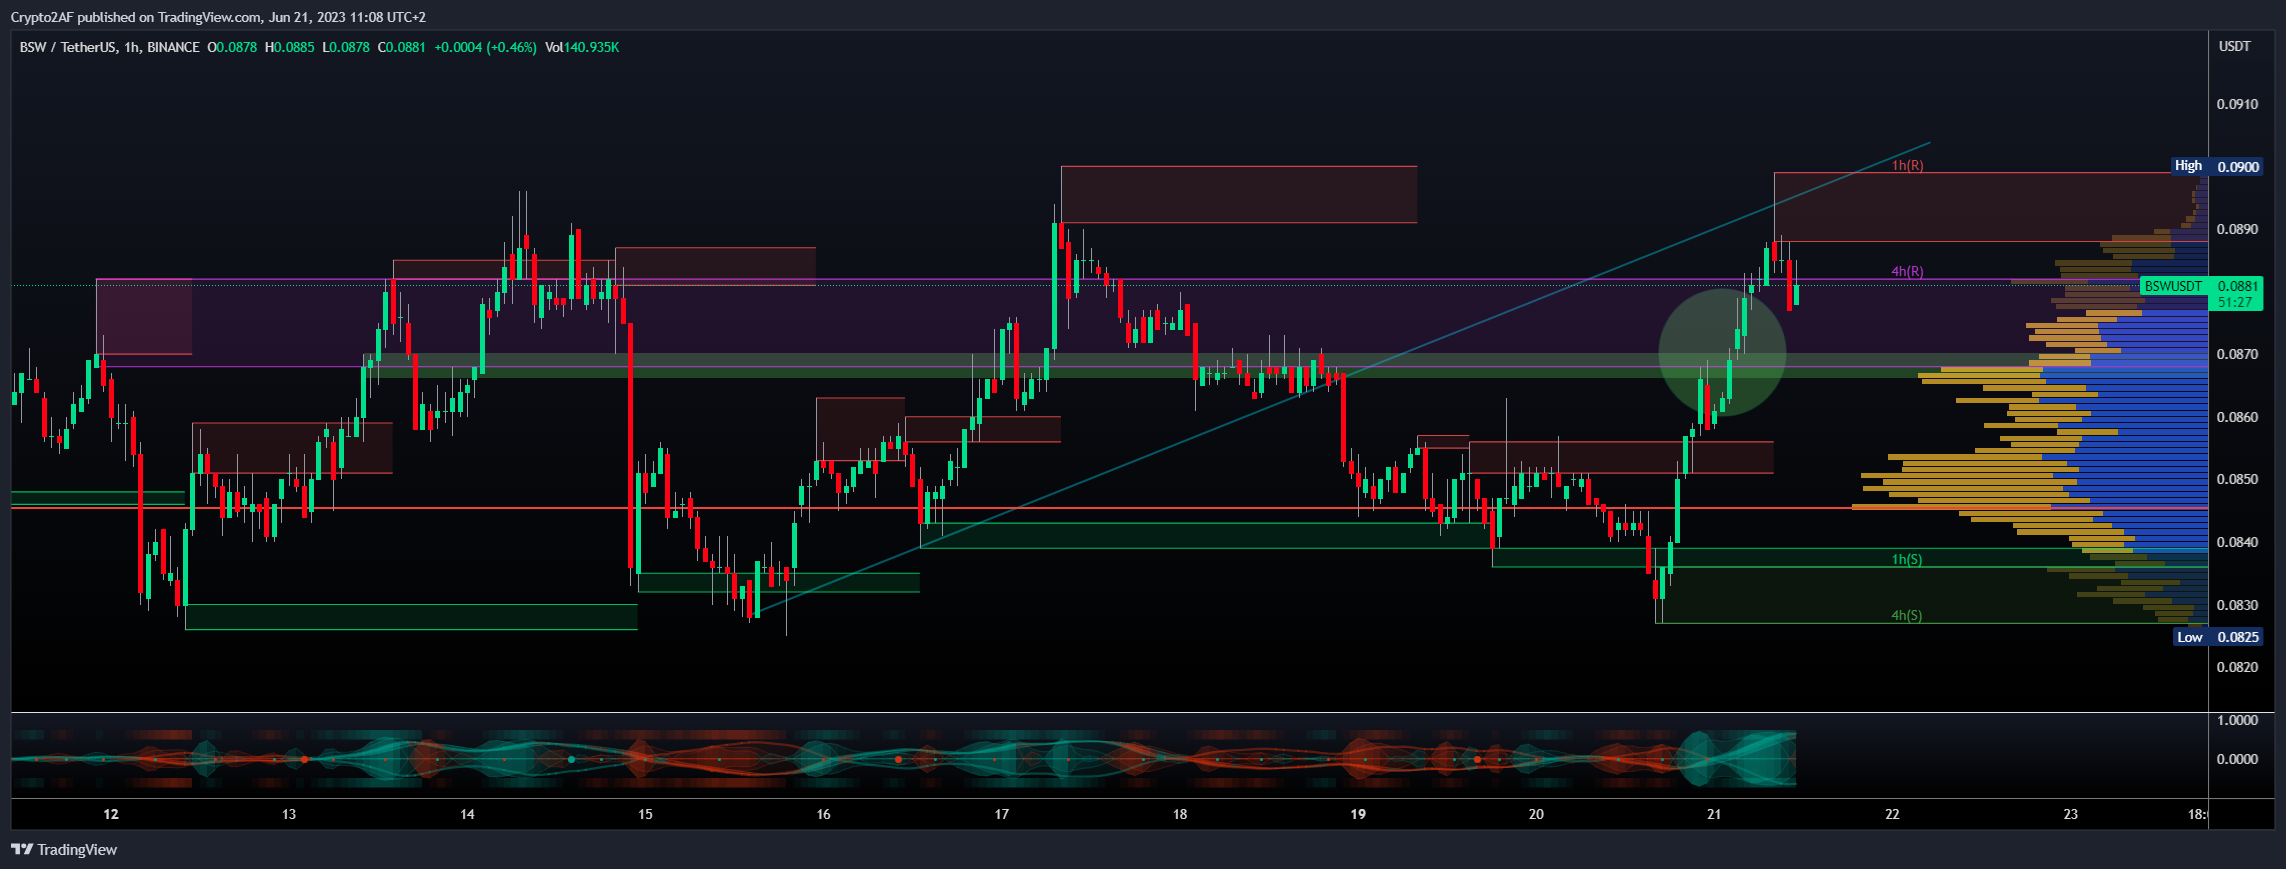Click the 0.0840 price axis label
The width and height of the screenshot is (2286, 869).
pyautogui.click(x=2237, y=542)
